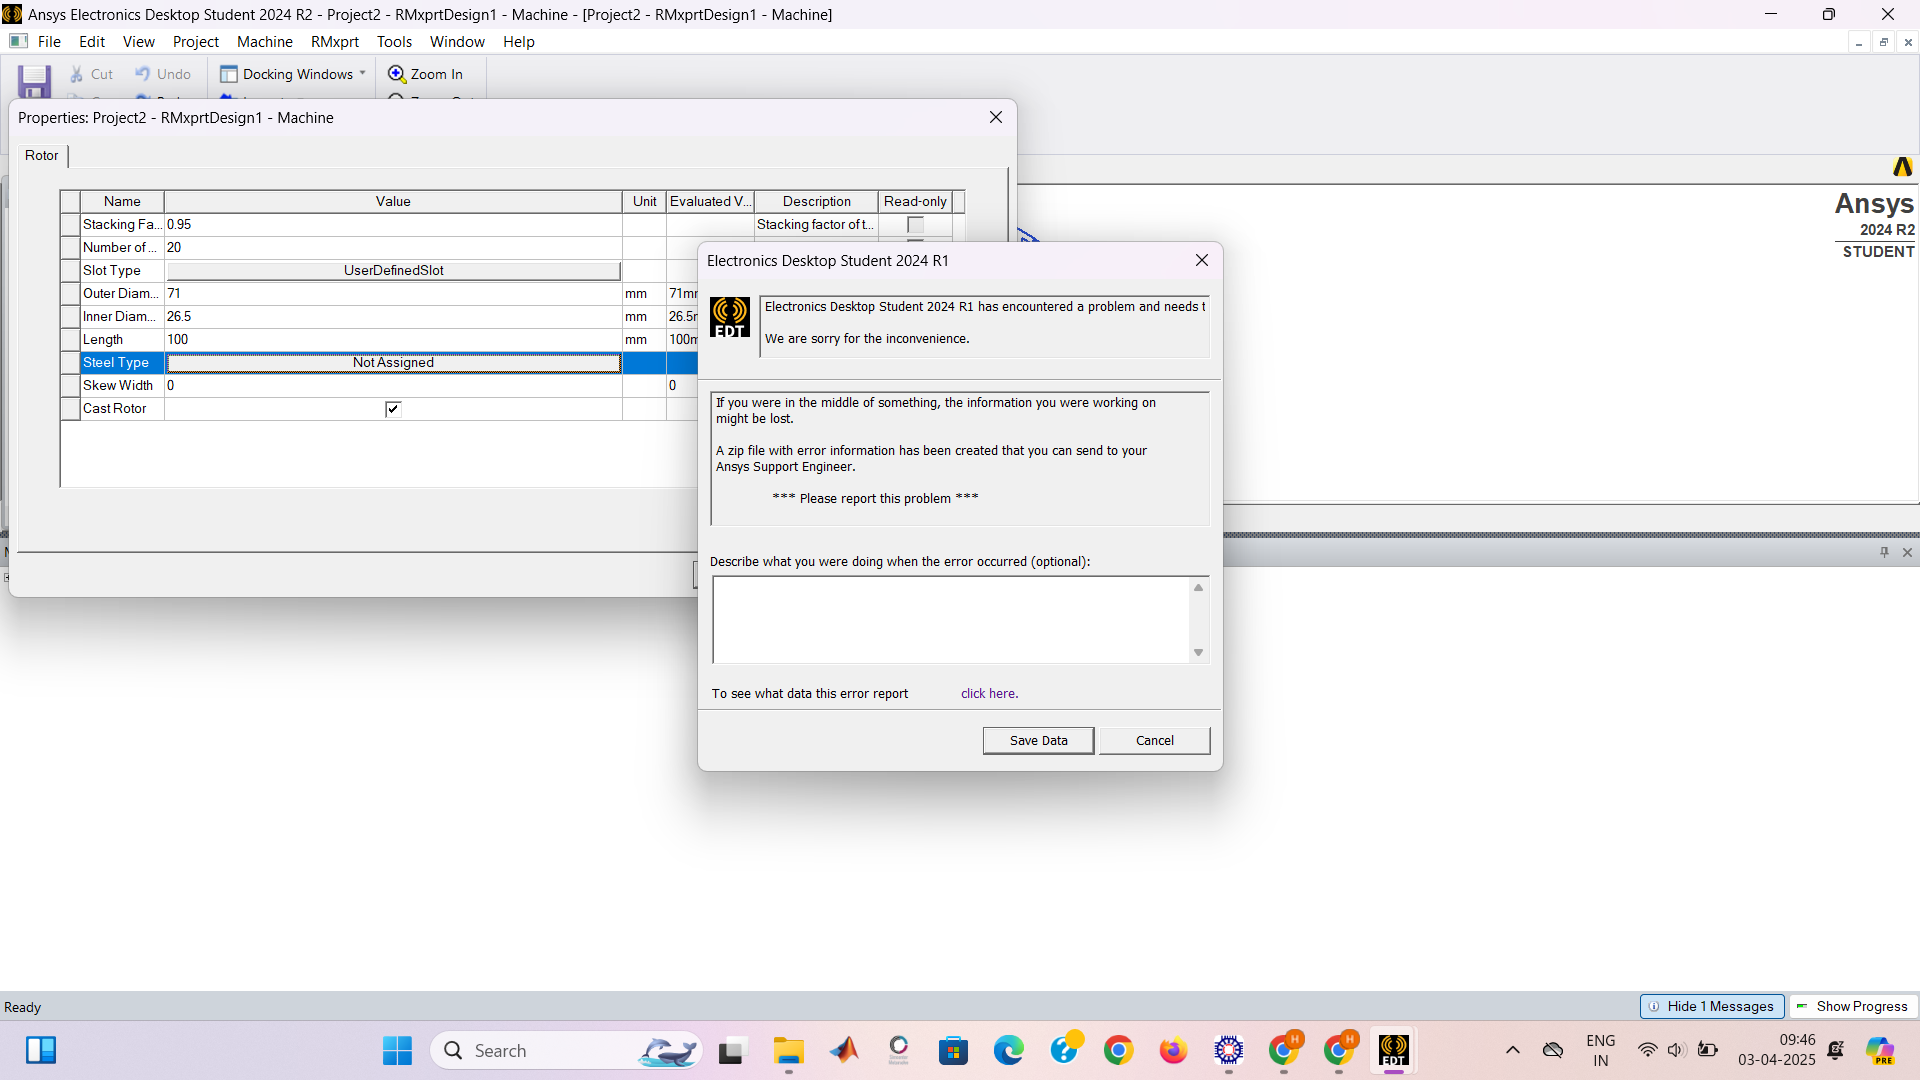Click the Read-only column header
Viewport: 1920px width, 1080px height.
[x=915, y=202]
